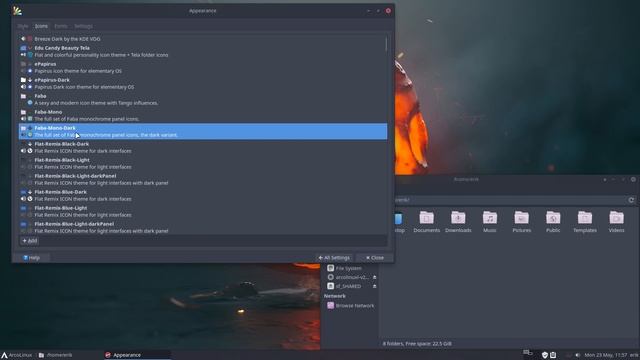Select the ePapirus icon theme
Screen dimensions: 640x360
coord(203,67)
